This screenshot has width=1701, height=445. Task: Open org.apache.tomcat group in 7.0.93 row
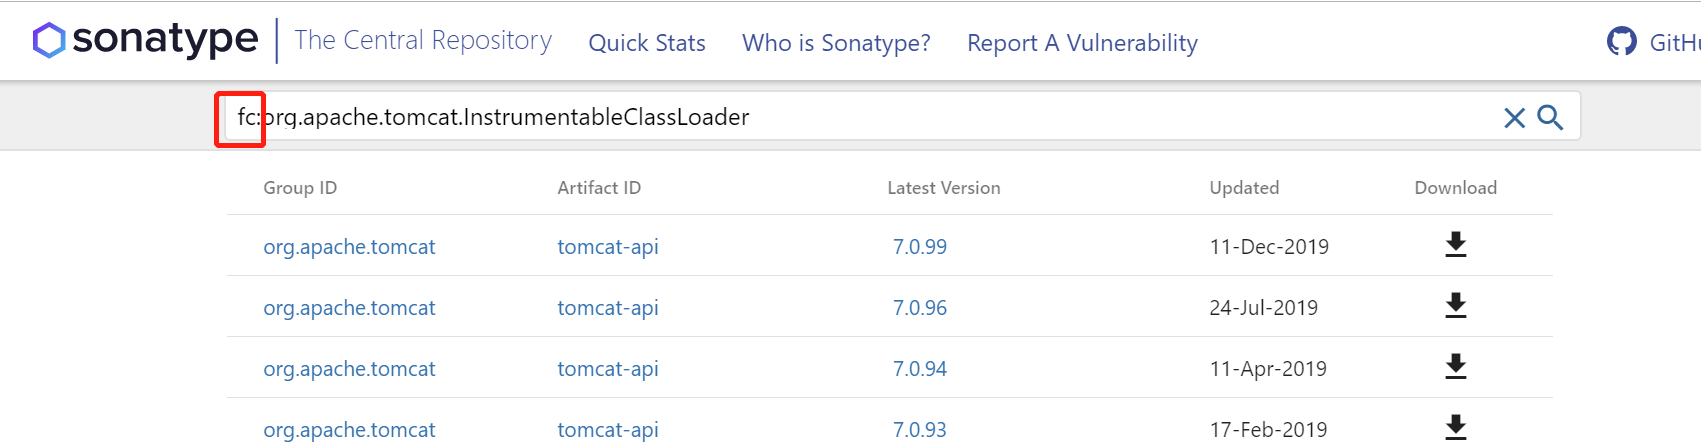pyautogui.click(x=349, y=430)
